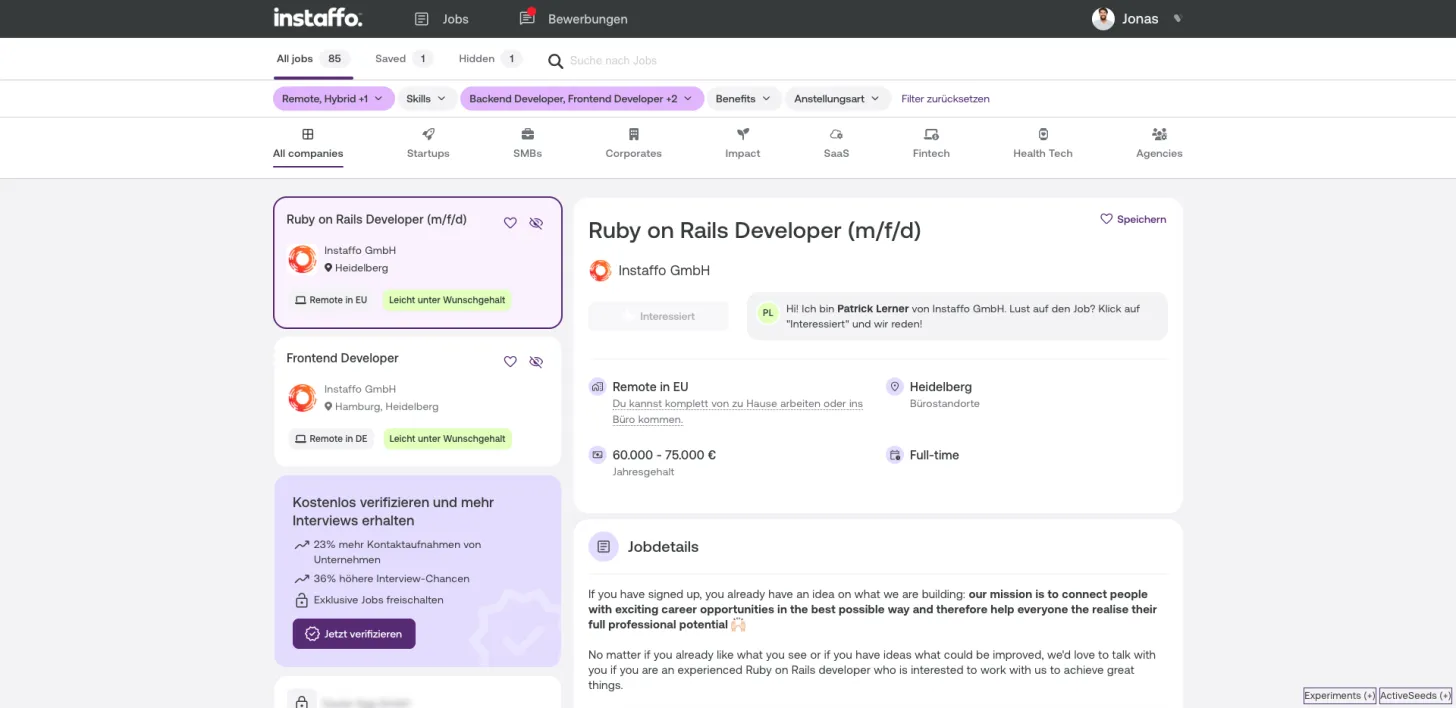Click the salary money icon
1456x708 pixels.
(x=597, y=455)
